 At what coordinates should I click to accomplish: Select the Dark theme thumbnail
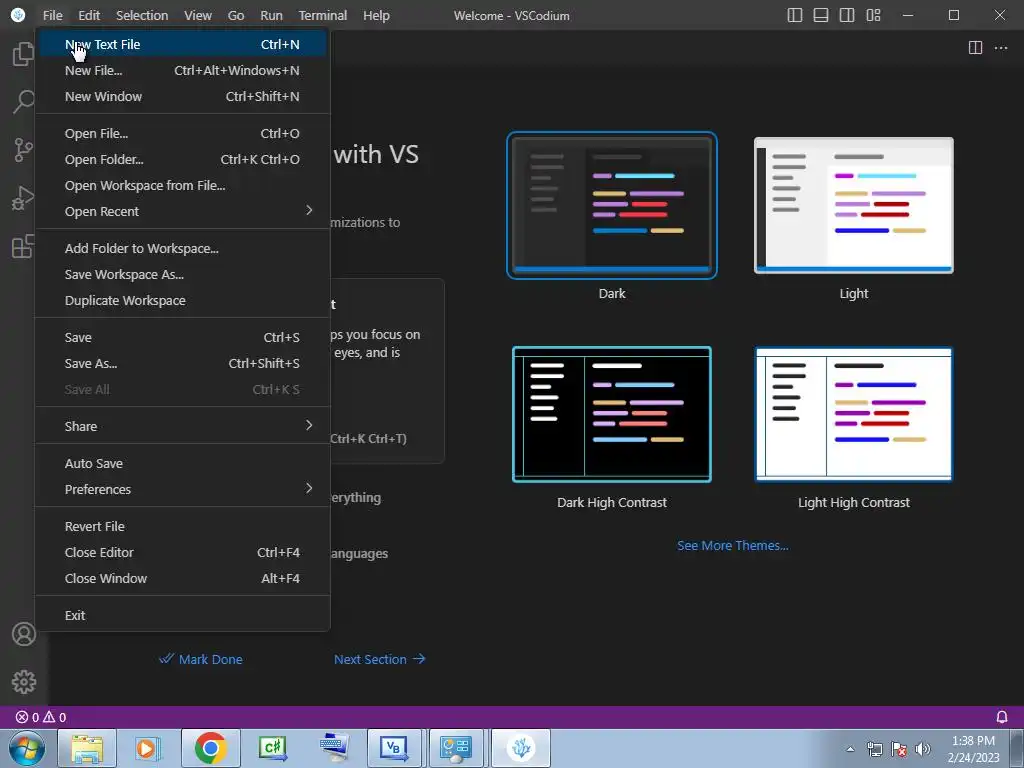tap(612, 205)
